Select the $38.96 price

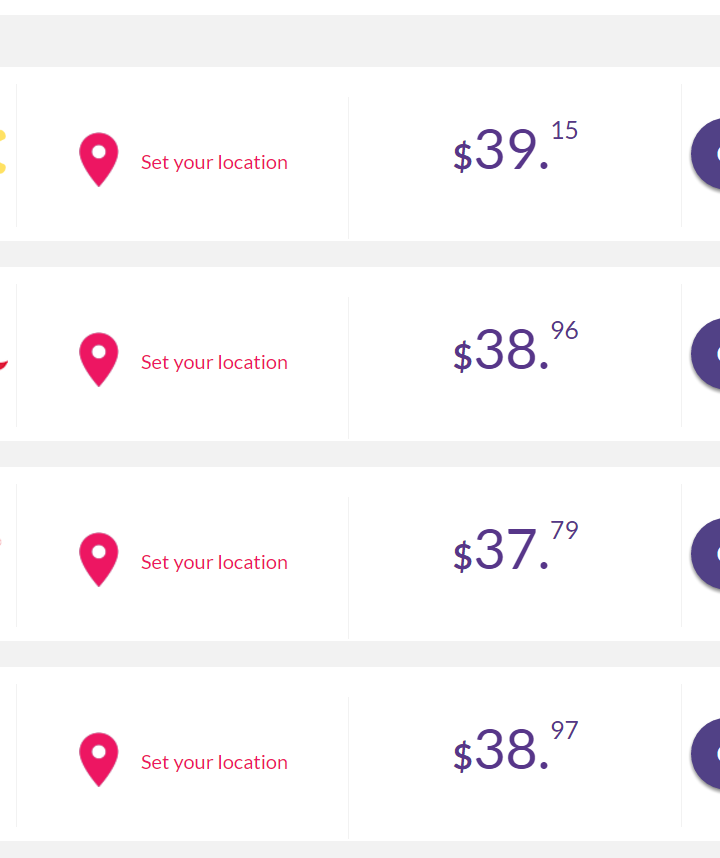[515, 346]
